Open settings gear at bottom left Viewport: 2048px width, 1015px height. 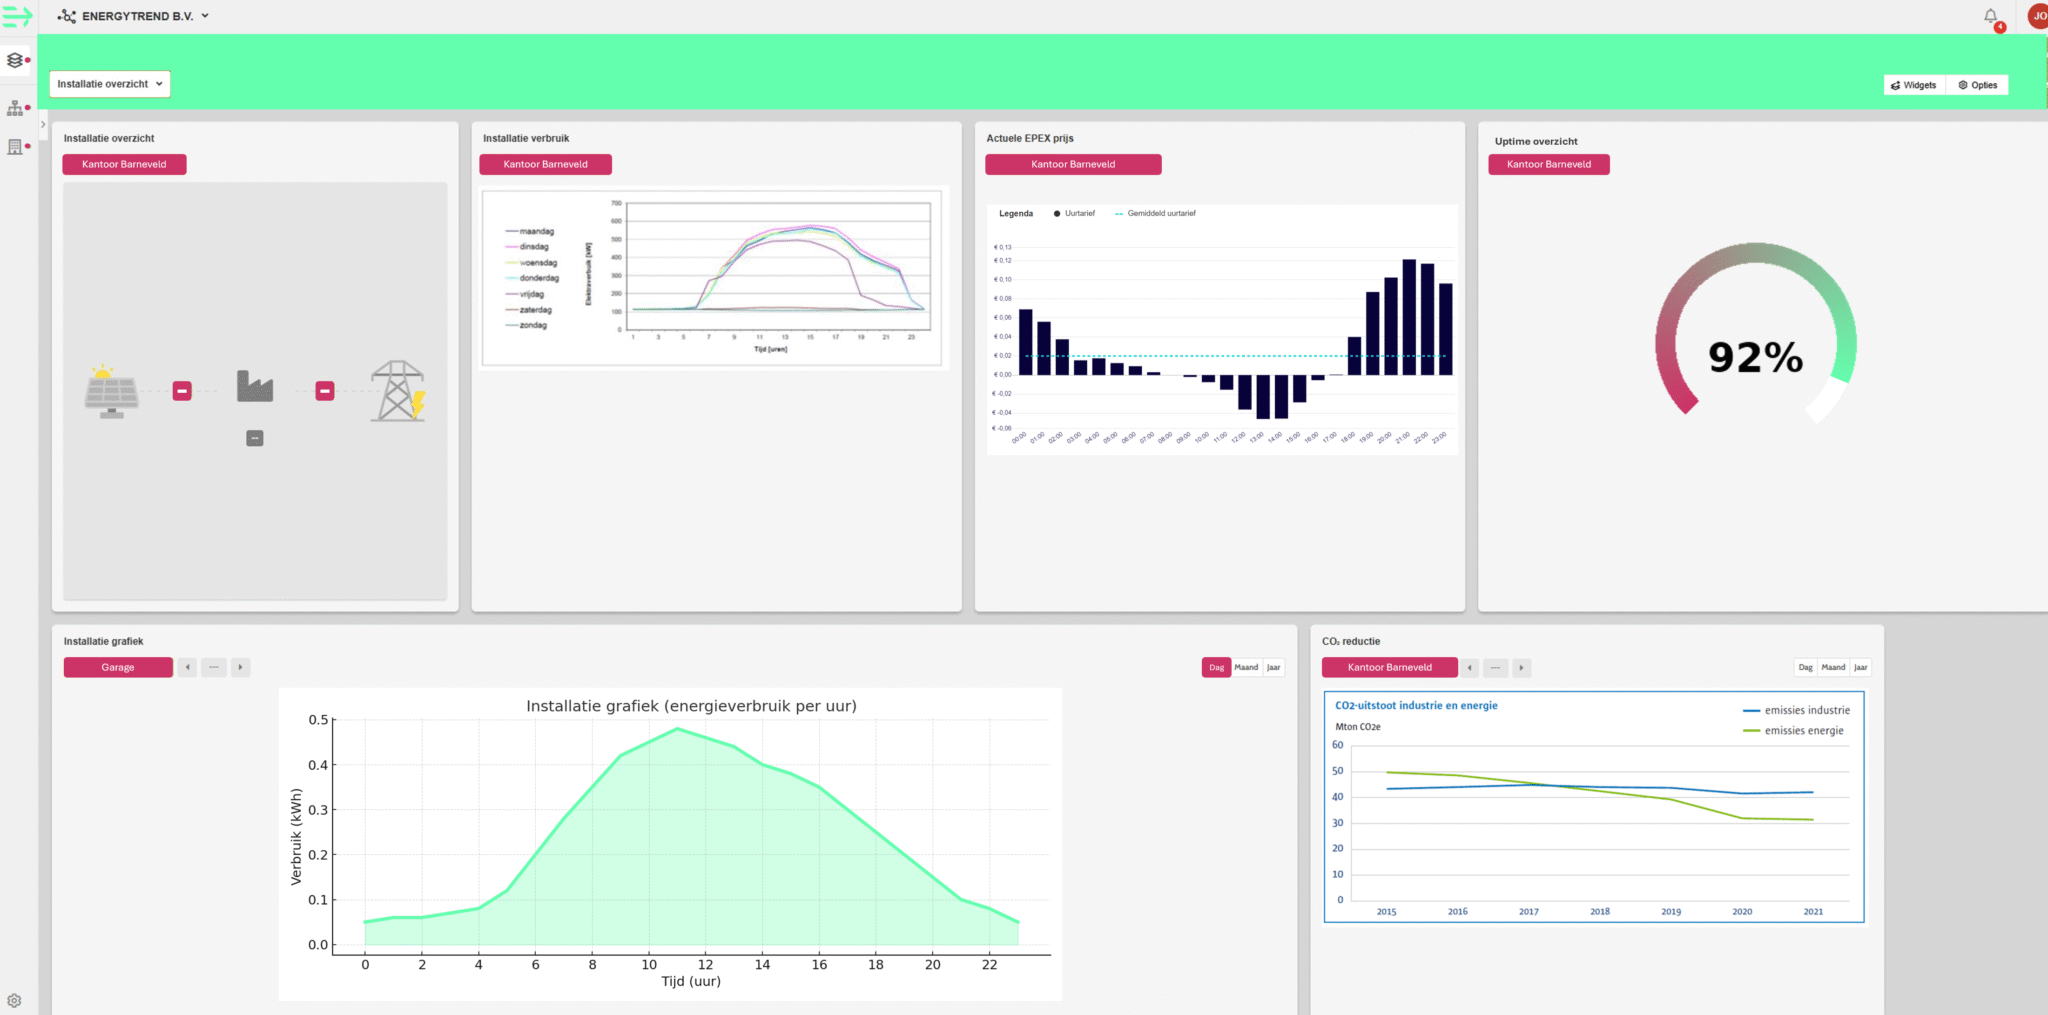point(14,1000)
